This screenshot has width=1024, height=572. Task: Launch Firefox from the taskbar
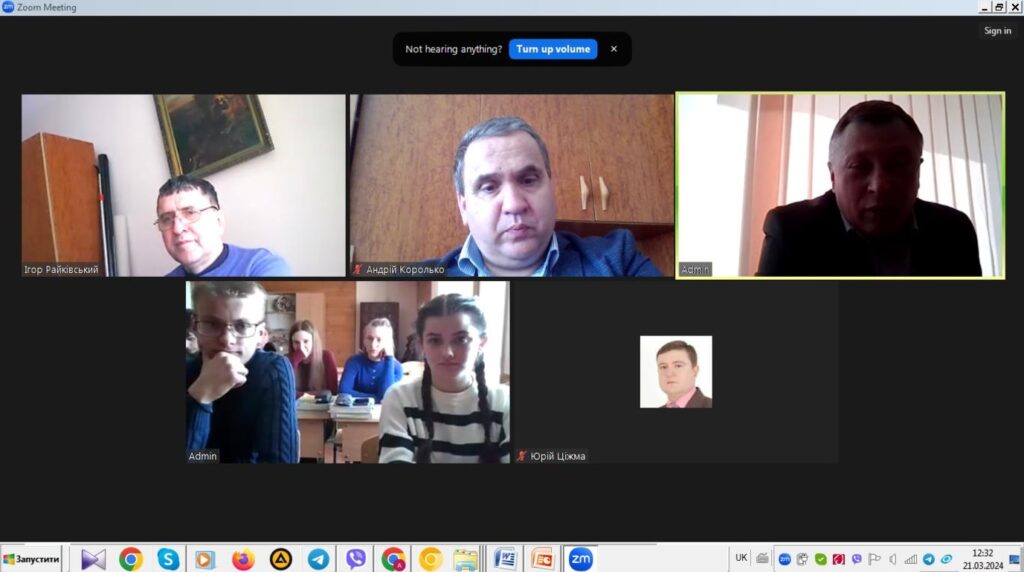click(243, 559)
